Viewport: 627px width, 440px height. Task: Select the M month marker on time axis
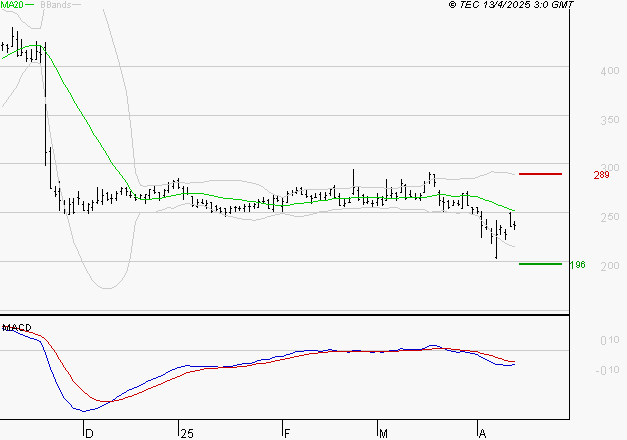384,433
